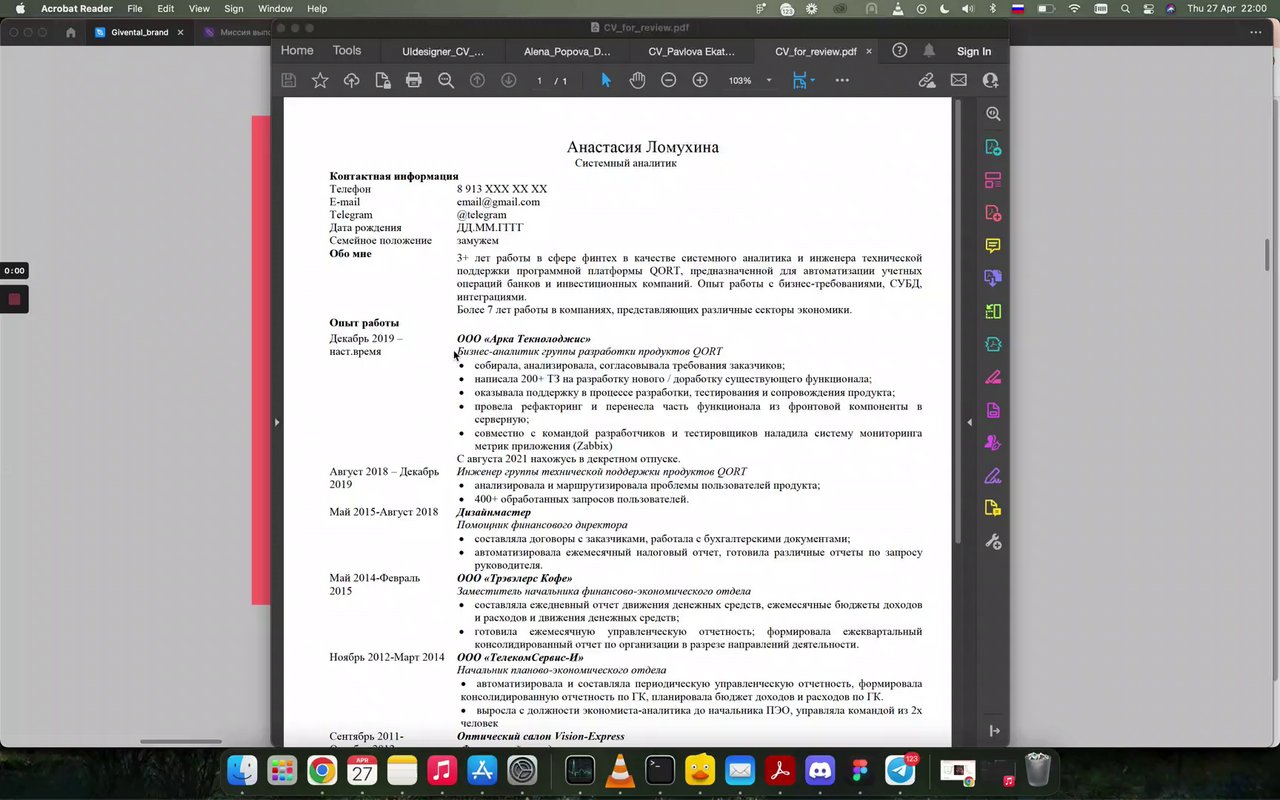Click the page number input field

(540, 81)
